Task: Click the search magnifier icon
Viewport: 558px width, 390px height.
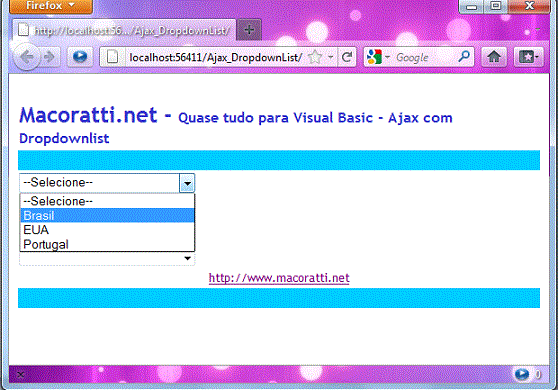Action: [464, 57]
